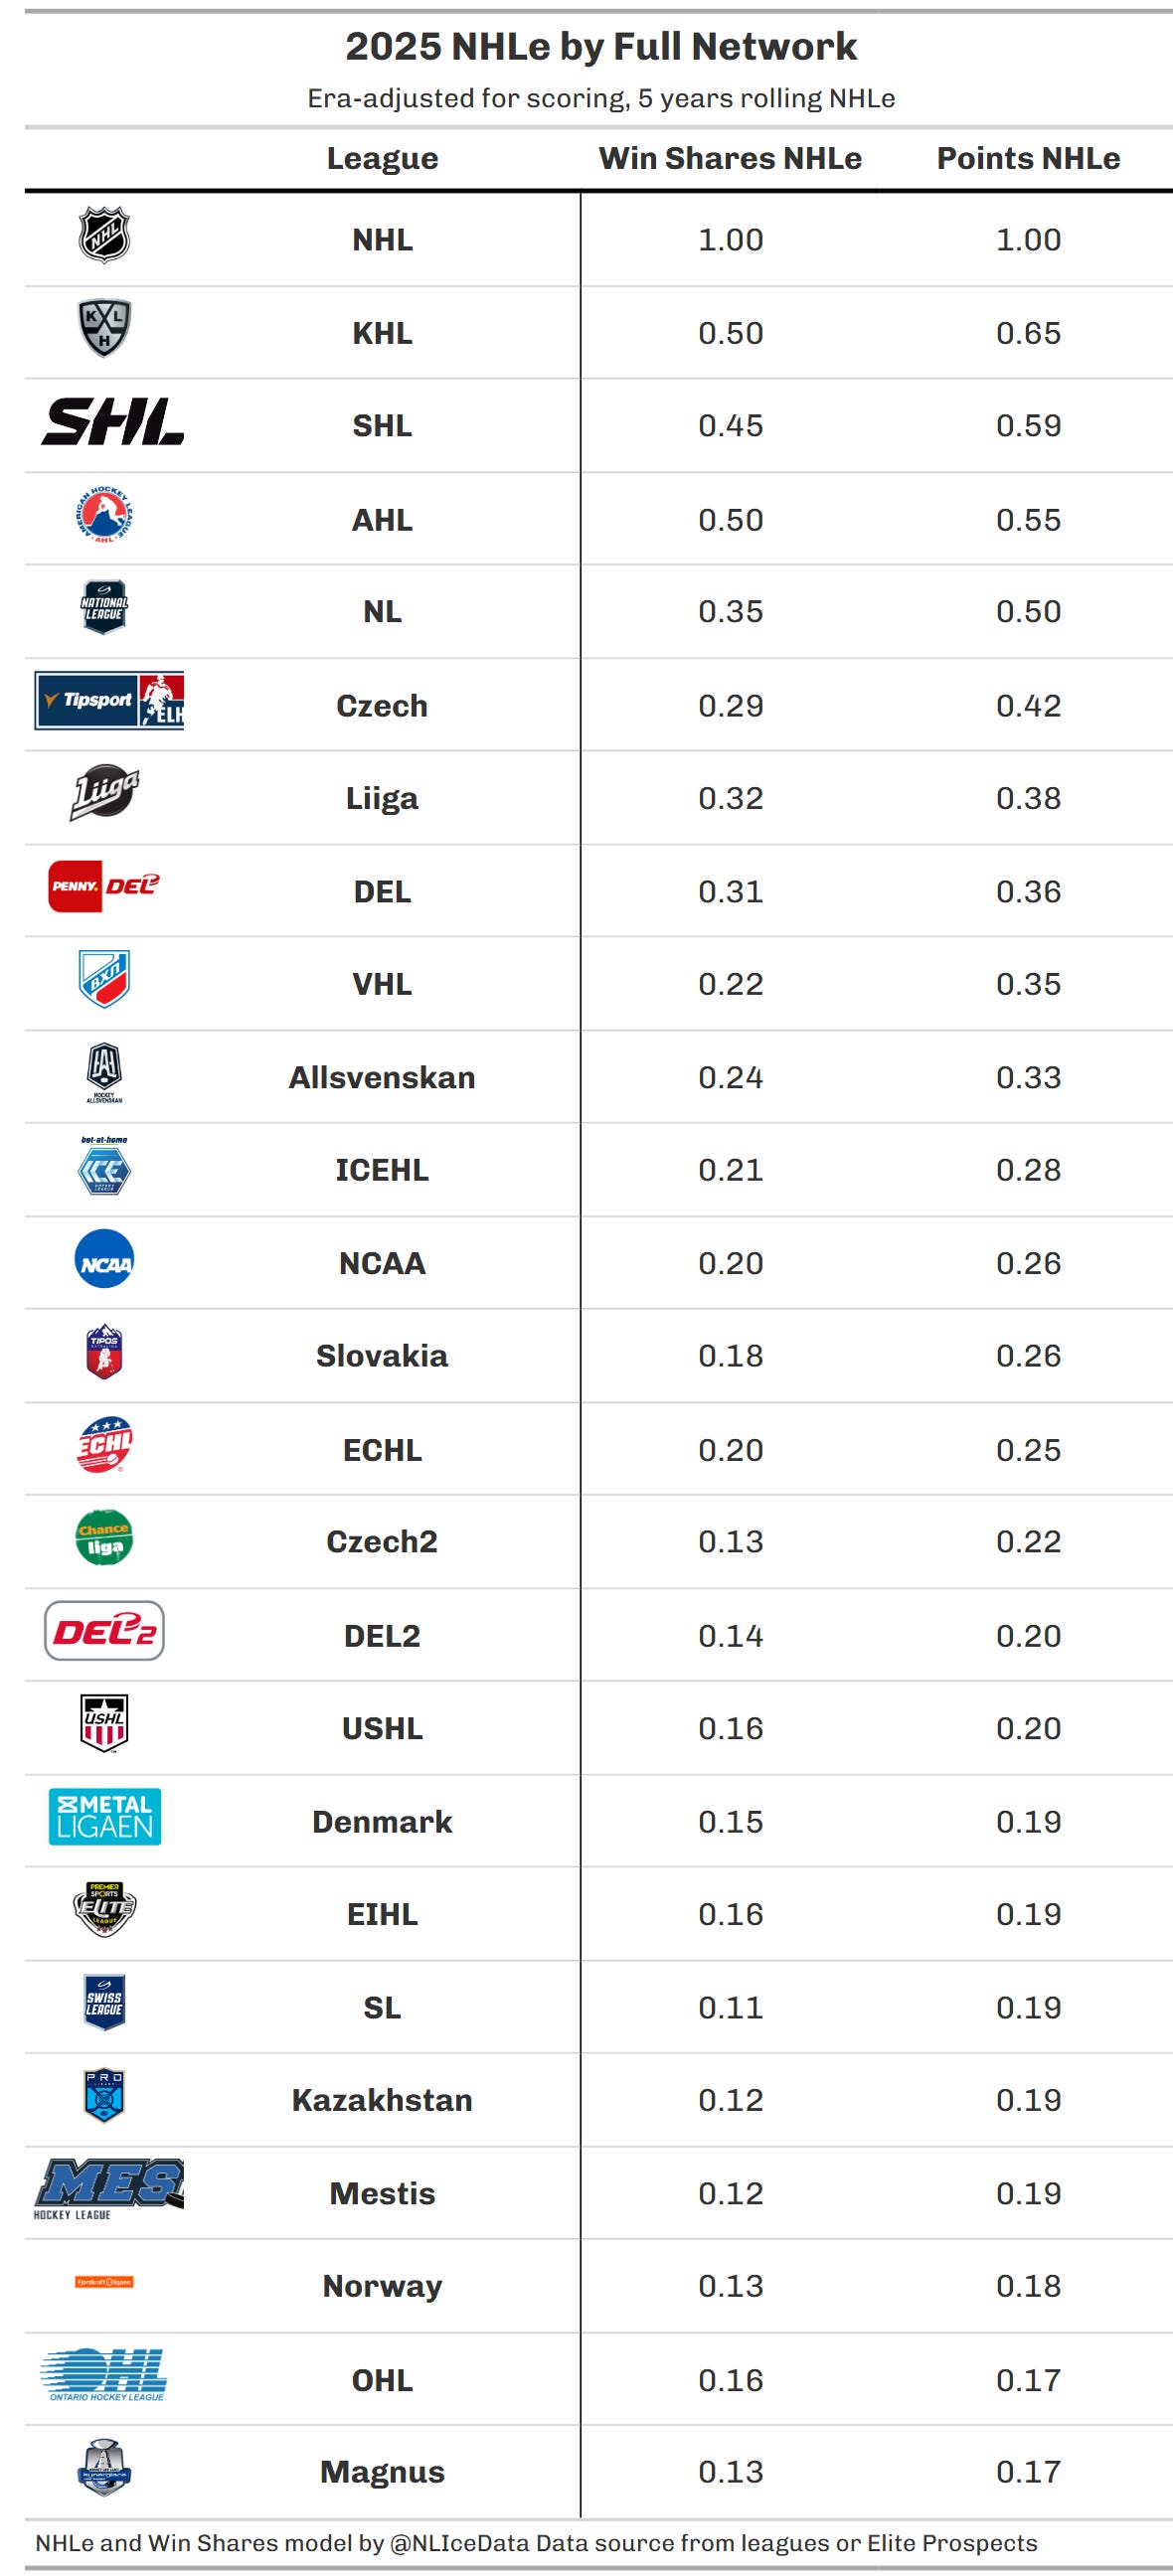Click the KHL logo icon
The width and height of the screenshot is (1173, 2576).
(104, 328)
